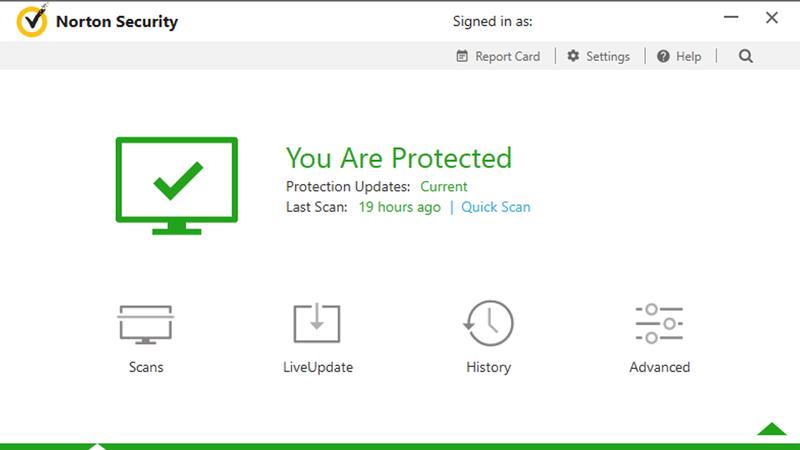The image size is (800, 450).
Task: Click the Settings text label
Action: click(x=608, y=56)
